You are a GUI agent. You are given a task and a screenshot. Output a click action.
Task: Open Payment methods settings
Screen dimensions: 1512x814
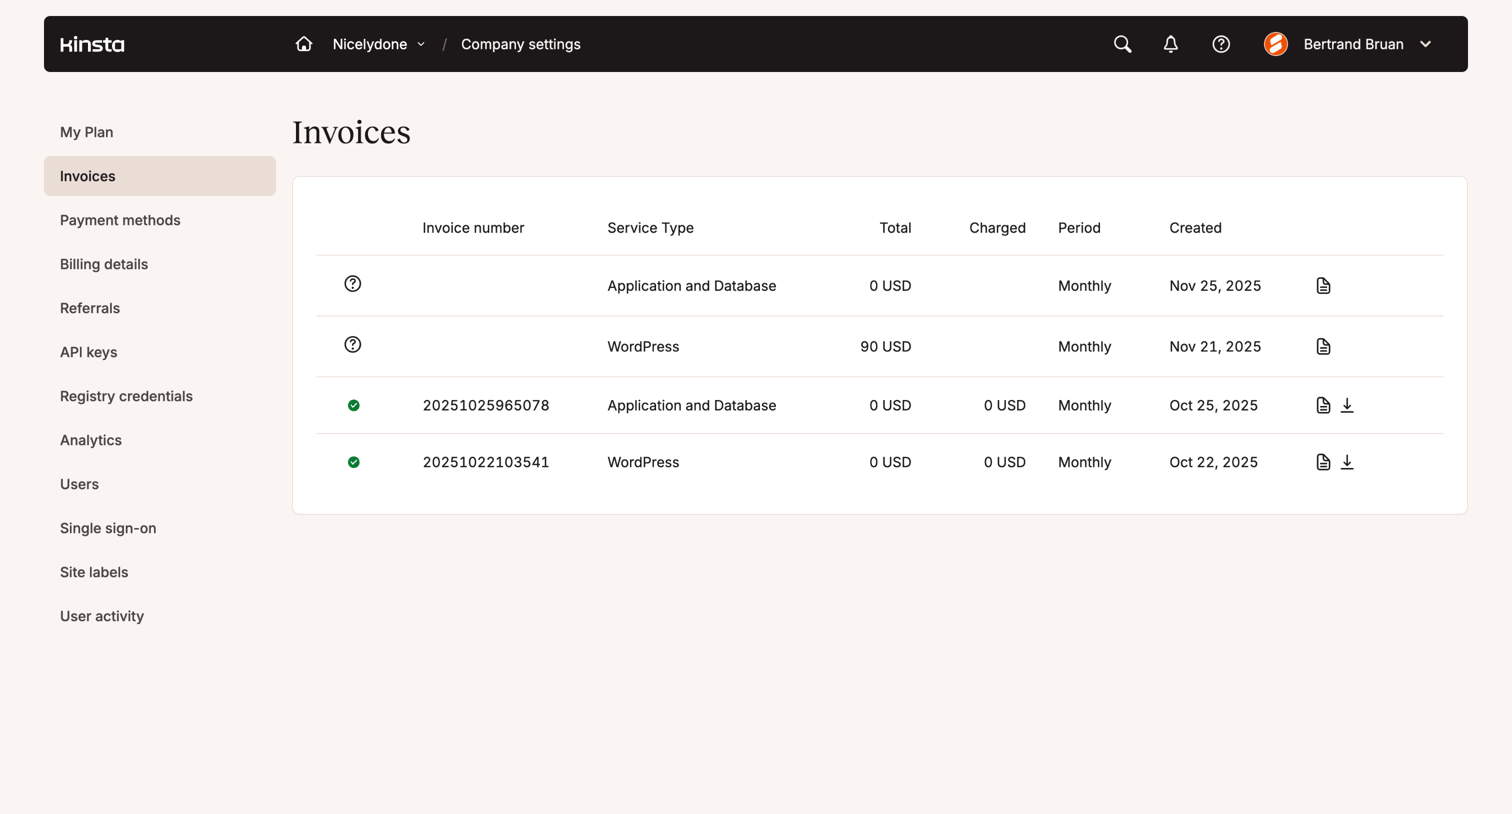pos(160,220)
